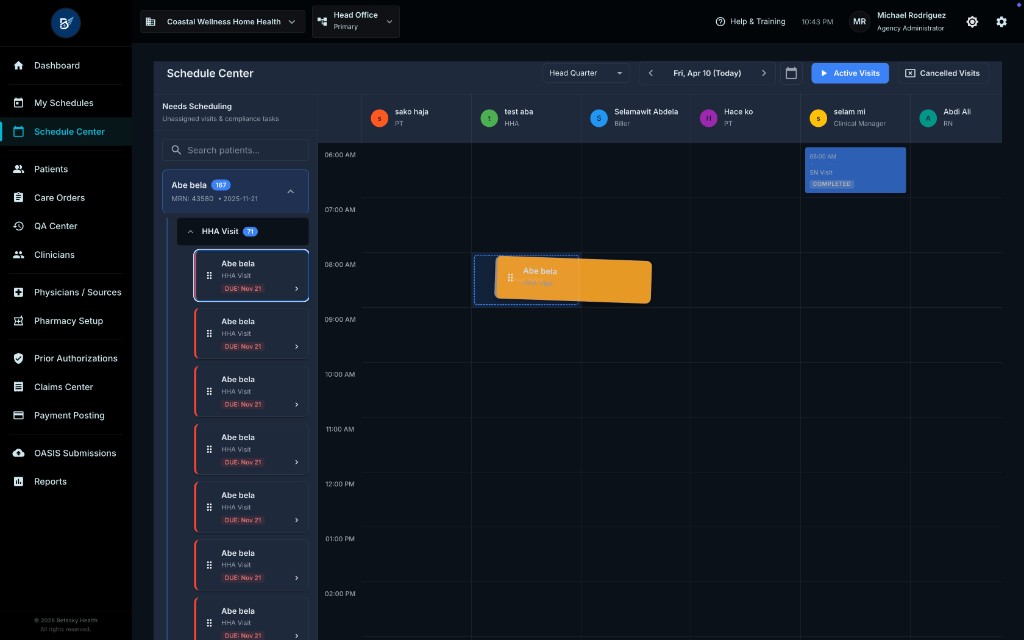This screenshot has height=640, width=1024.
Task: Click the OASIS Submissions cloud icon
Action: [18, 453]
